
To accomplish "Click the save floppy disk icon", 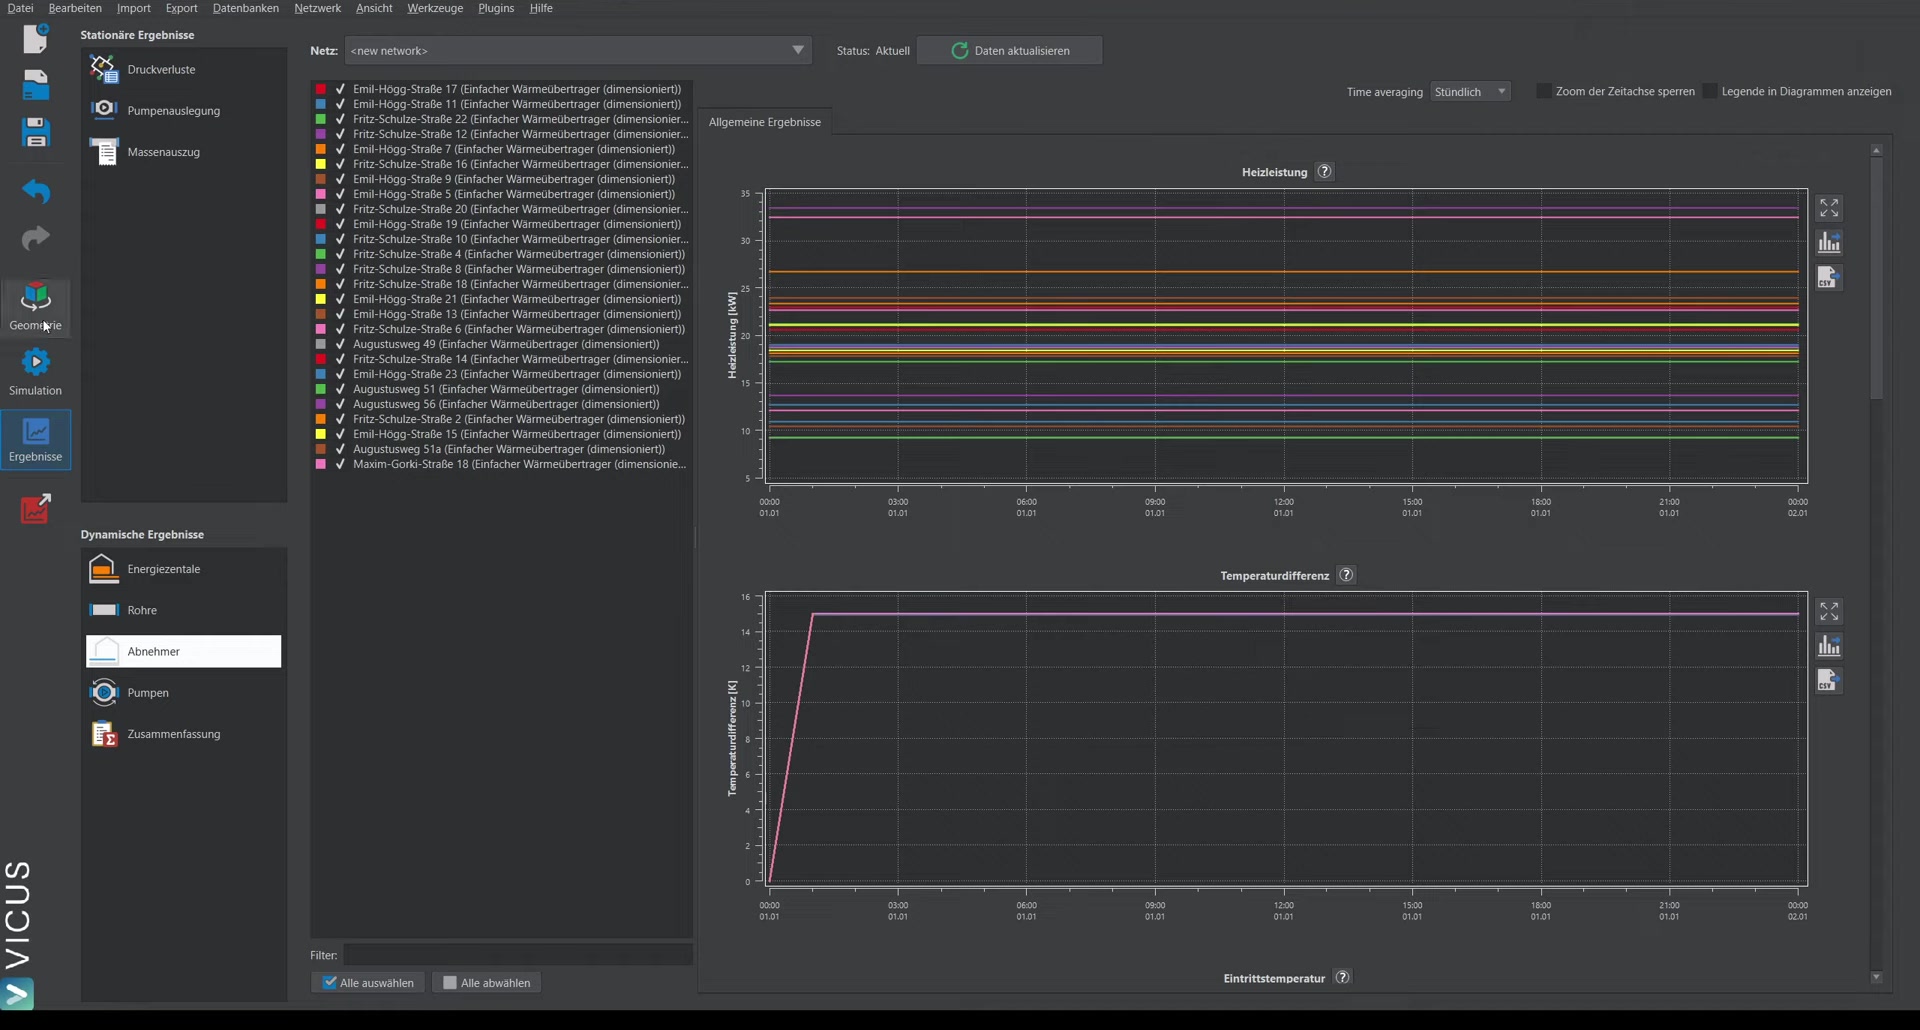I will pos(36,132).
